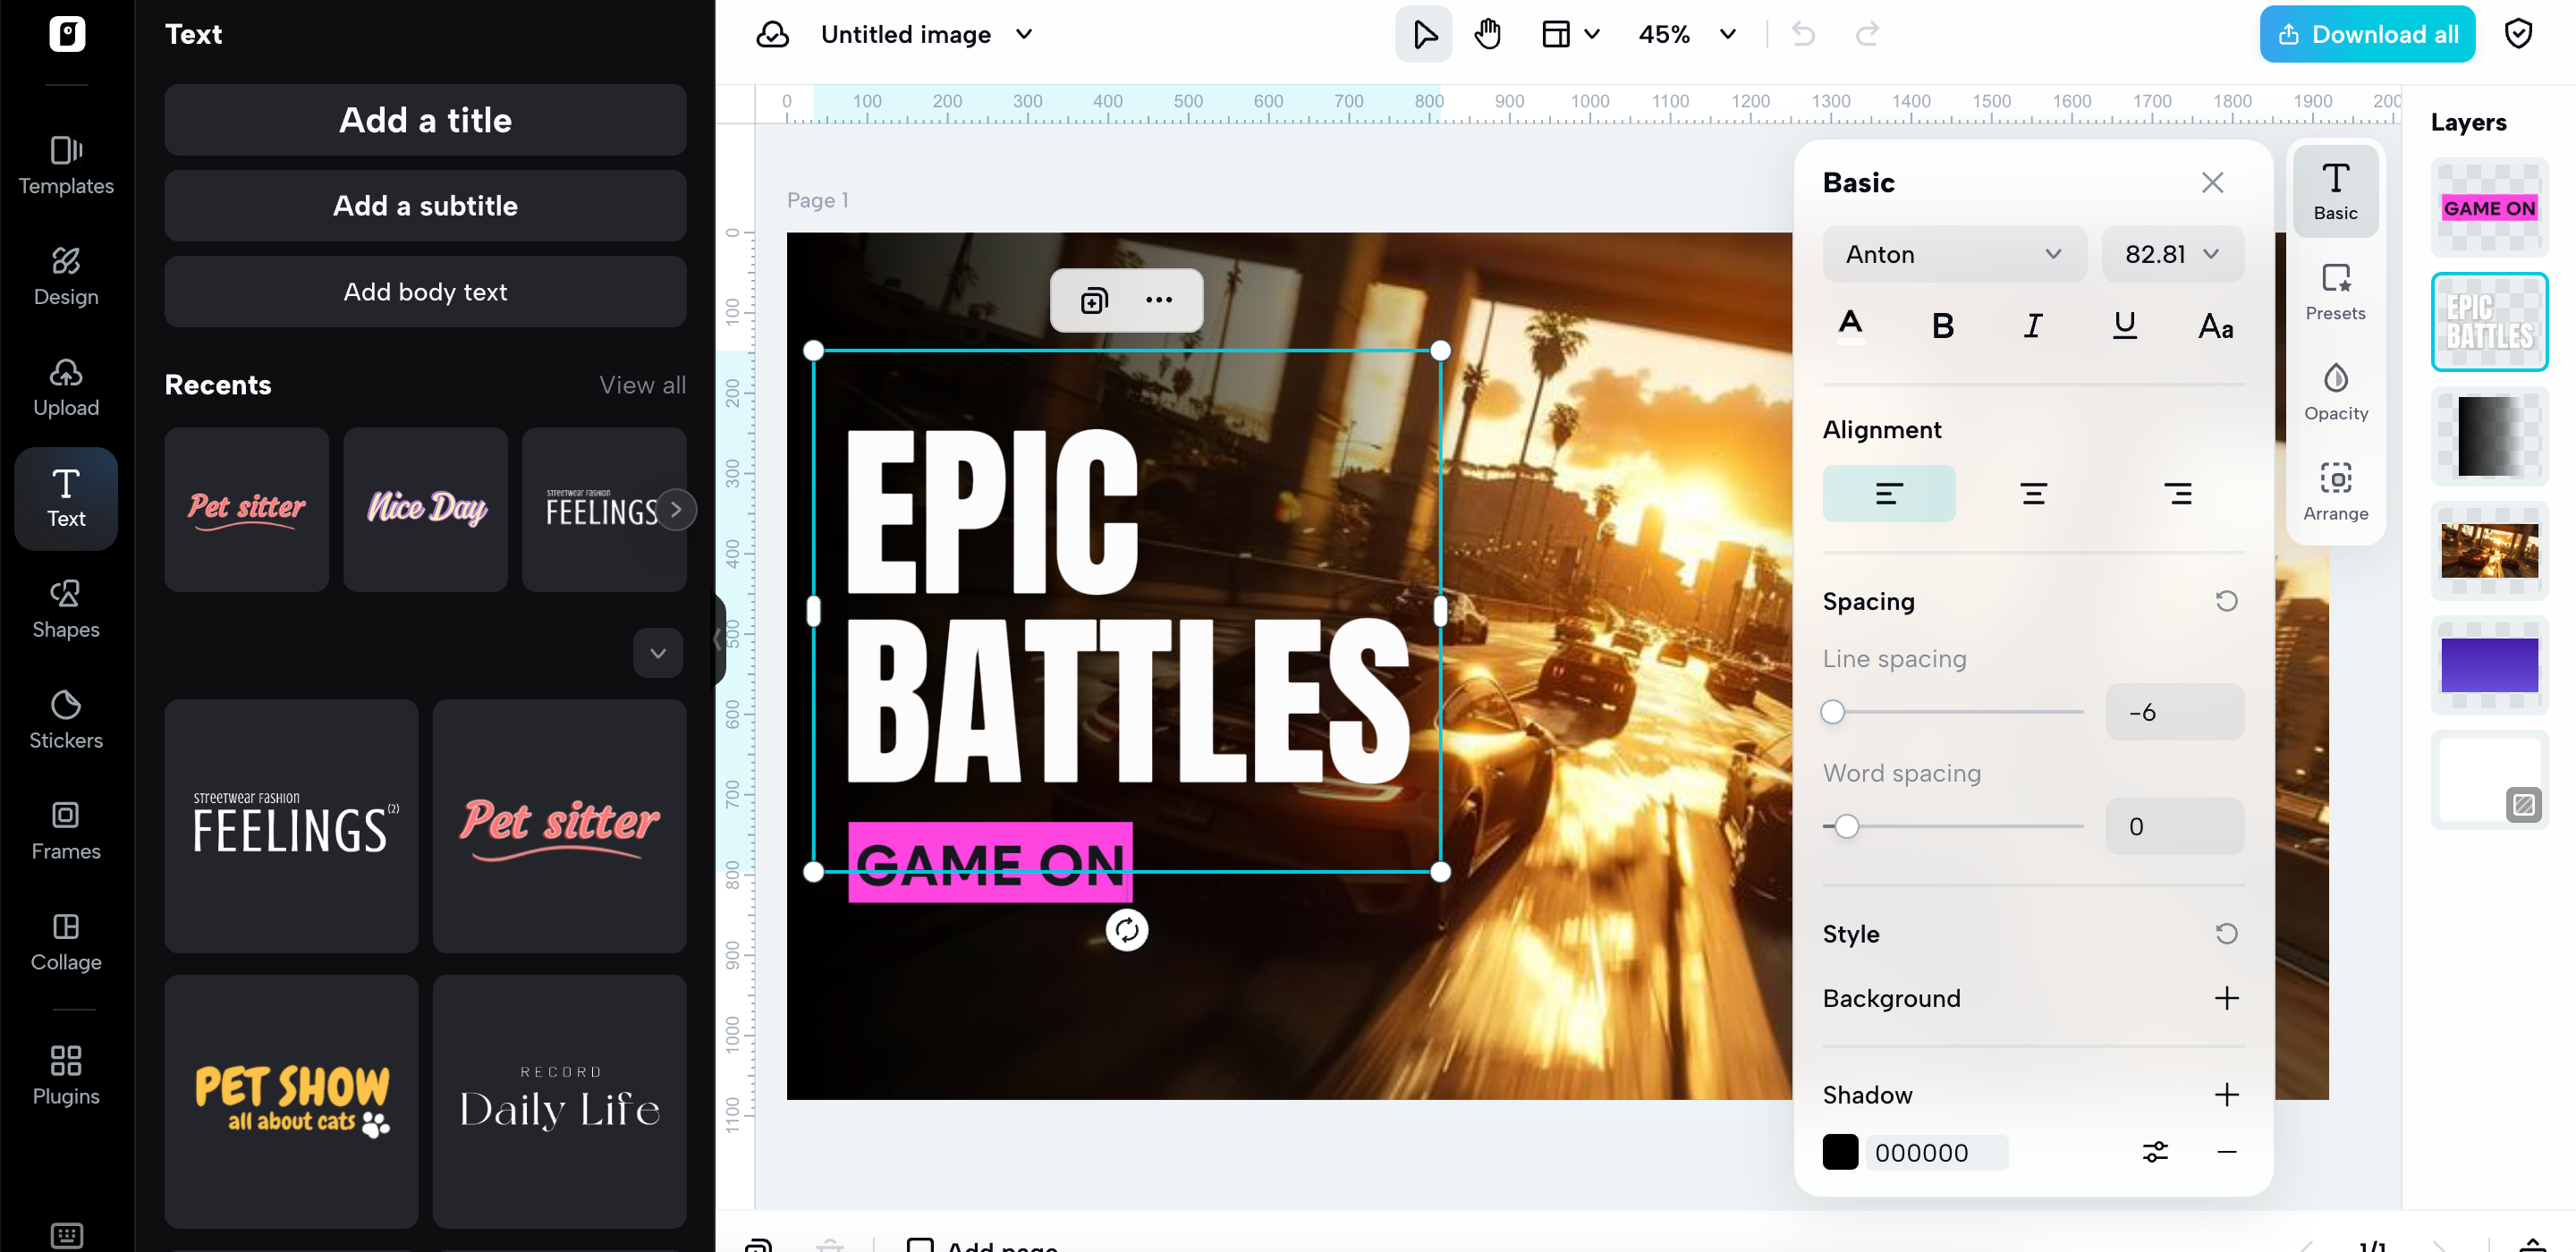
Task: Select the EPIC BATTLES layer thumbnail
Action: [2489, 321]
